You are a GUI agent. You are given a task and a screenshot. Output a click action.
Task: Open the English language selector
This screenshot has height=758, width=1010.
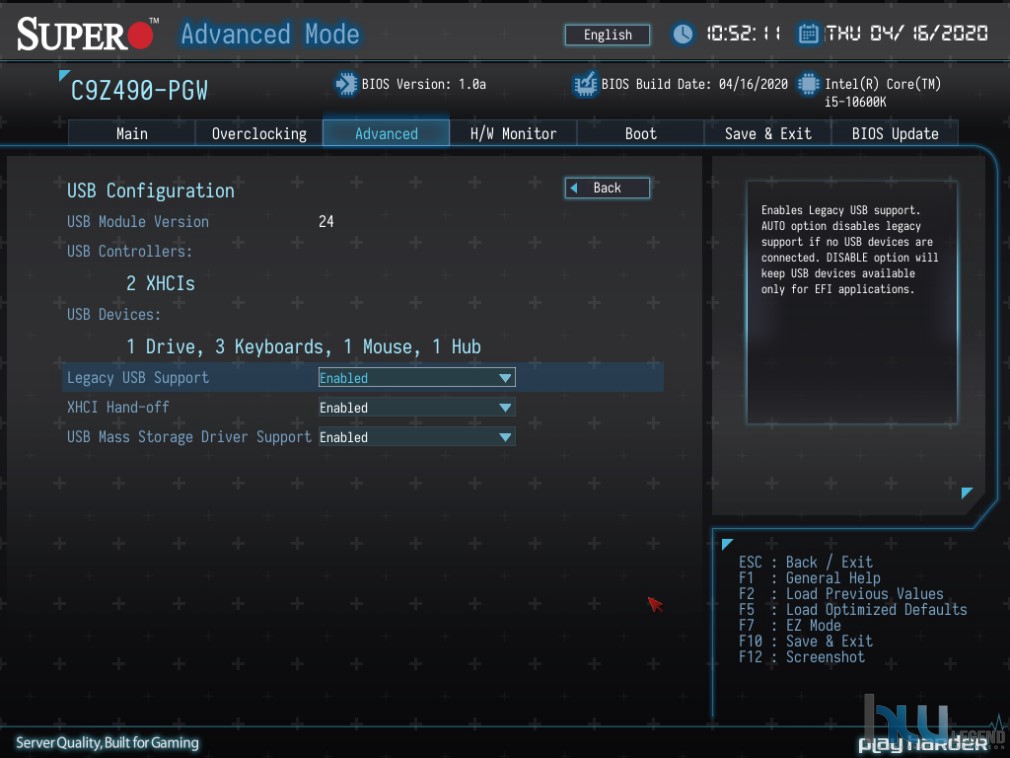click(607, 35)
